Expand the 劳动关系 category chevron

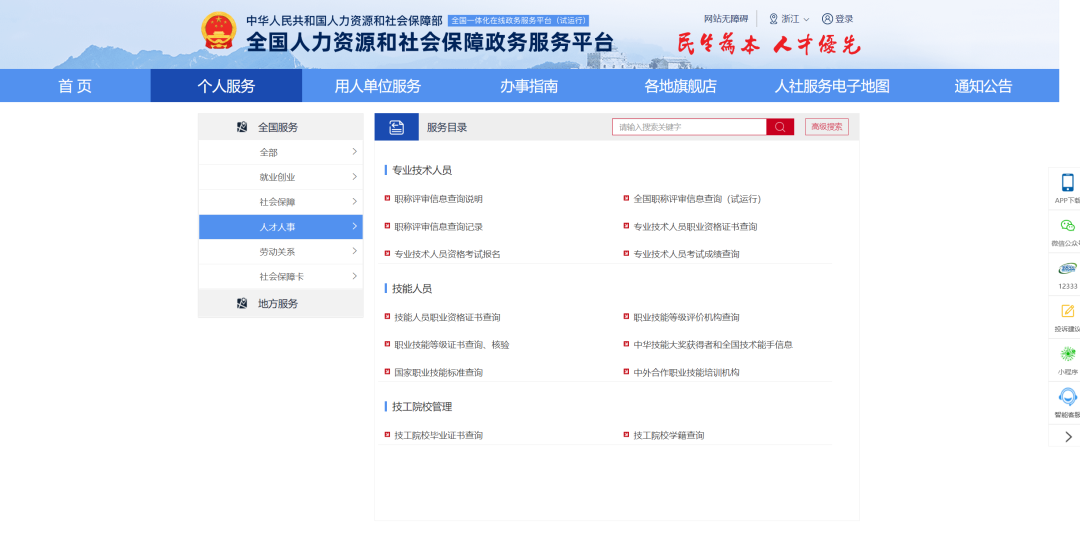point(354,251)
